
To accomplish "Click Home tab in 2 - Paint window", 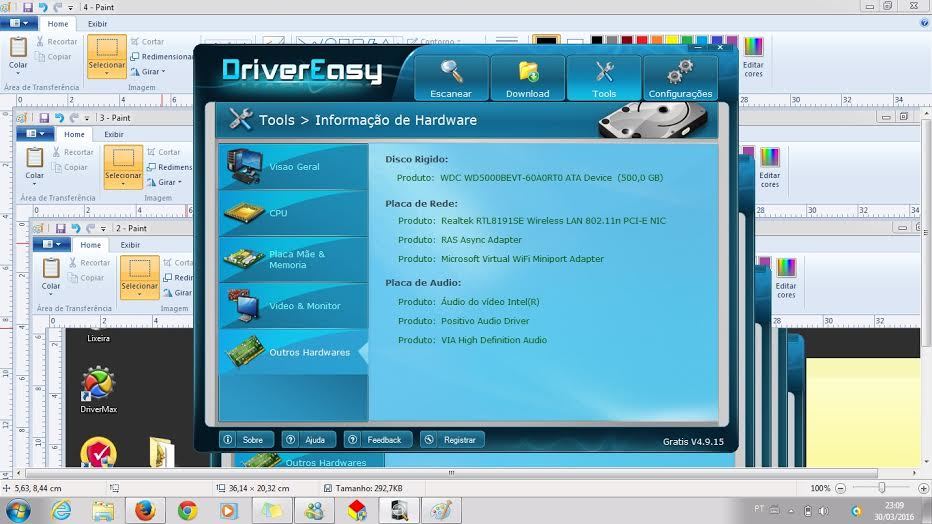I will click(90, 245).
